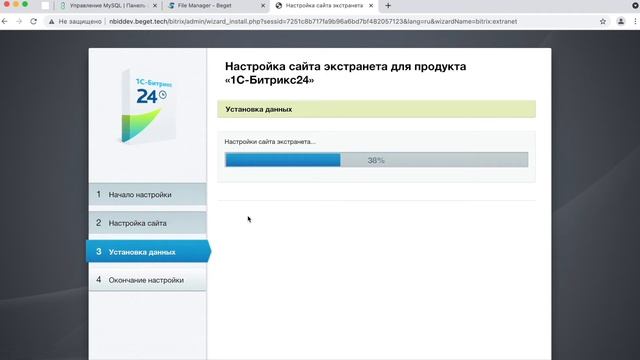This screenshot has height=360, width=640.
Task: Select the 'Настройка сайта экстранета' tab
Action: [324, 6]
